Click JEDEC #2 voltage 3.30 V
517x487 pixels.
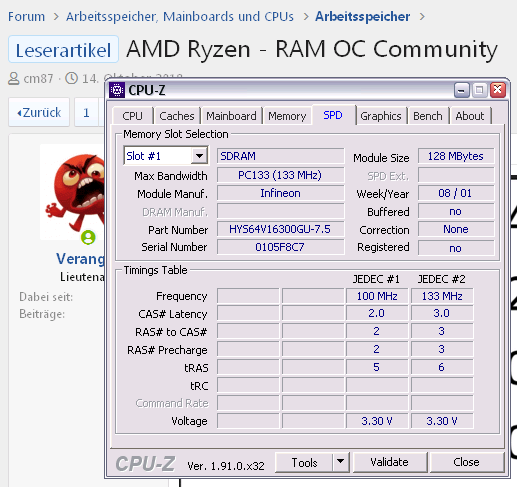(x=442, y=421)
